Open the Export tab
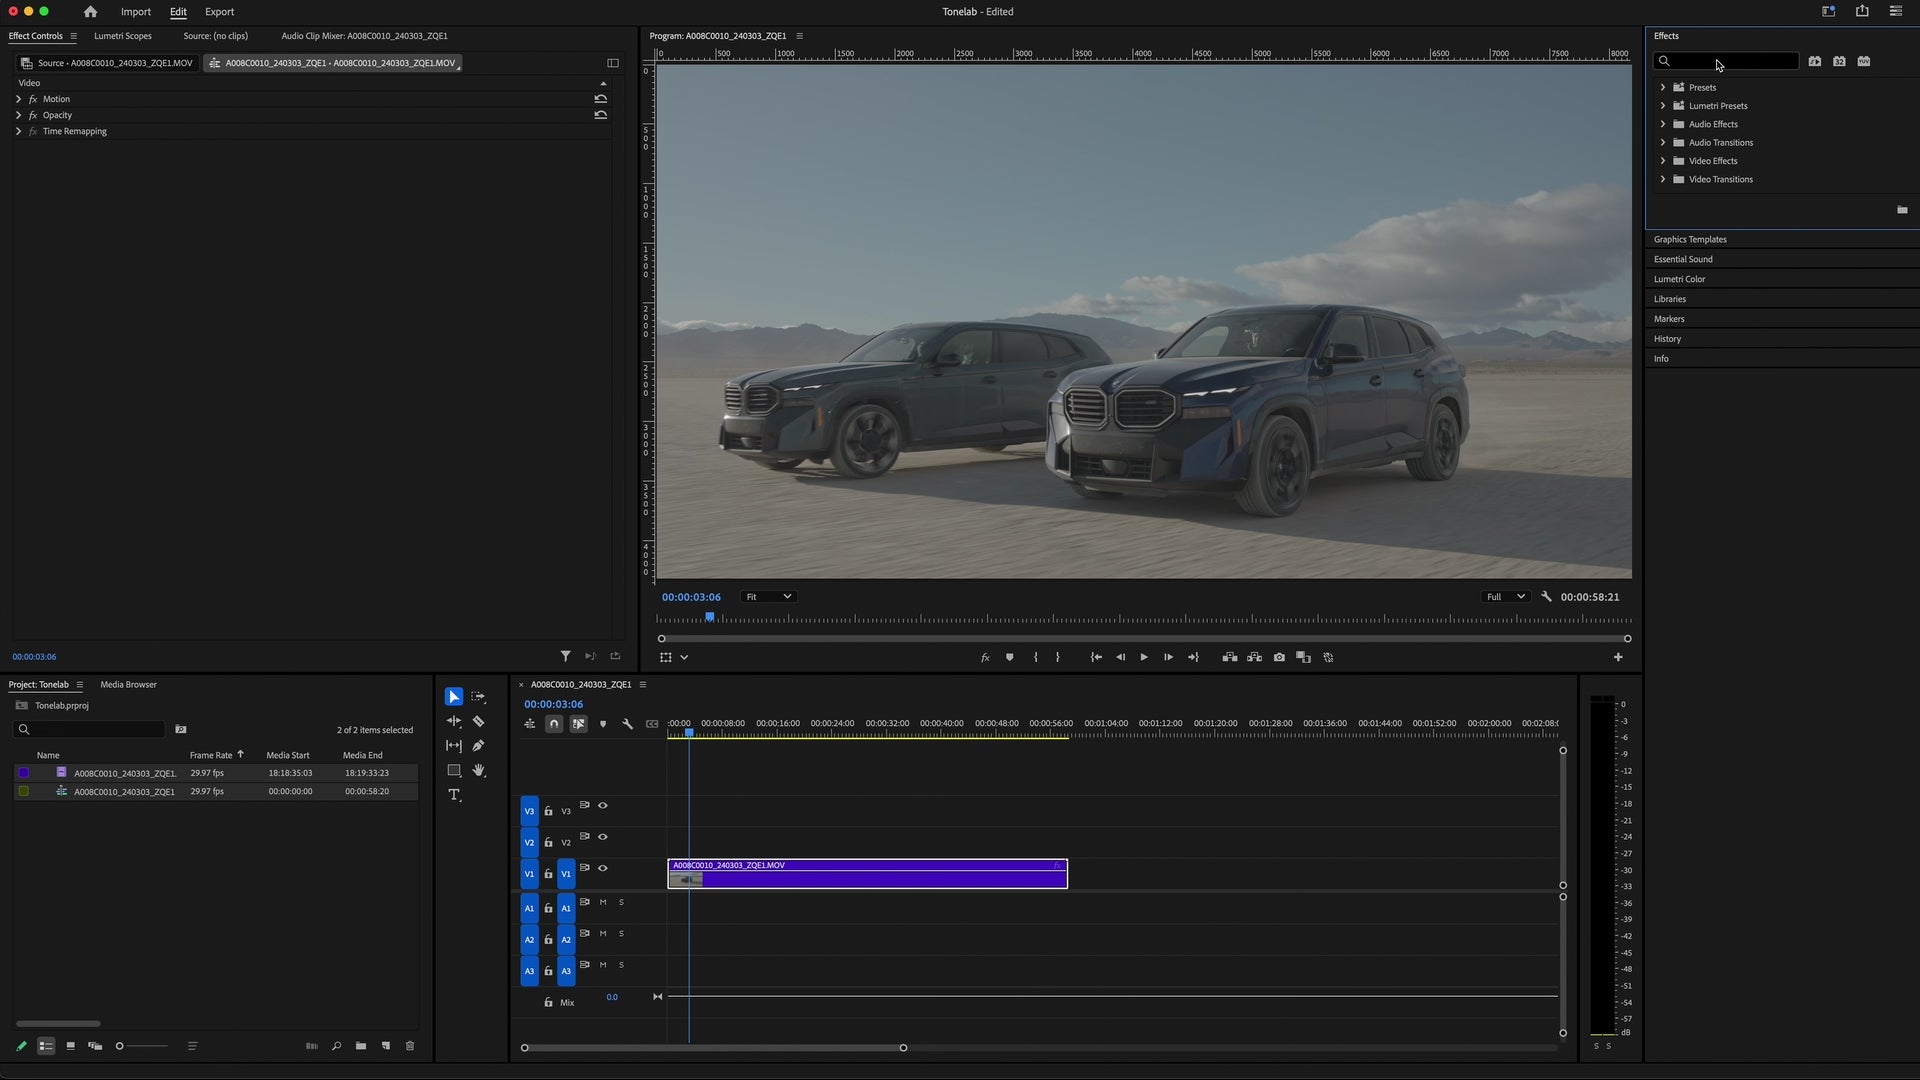 tap(219, 12)
